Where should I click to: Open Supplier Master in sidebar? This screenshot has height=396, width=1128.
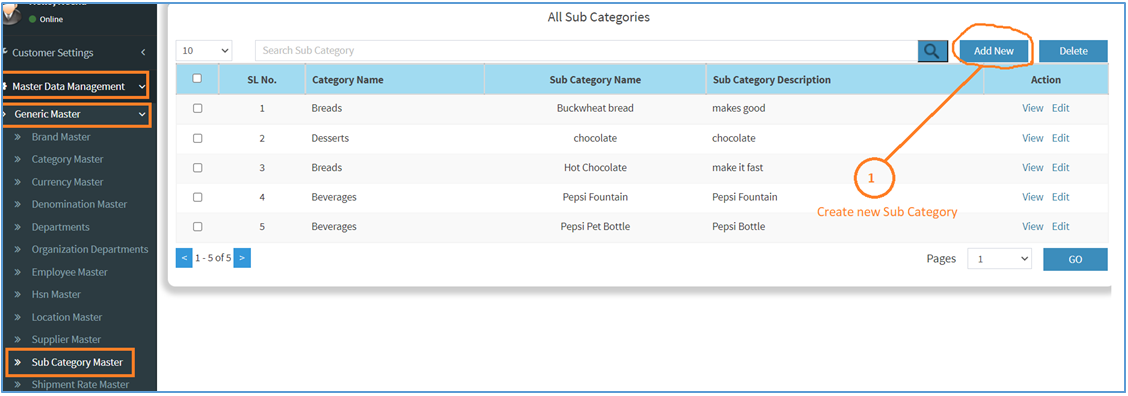click(66, 339)
